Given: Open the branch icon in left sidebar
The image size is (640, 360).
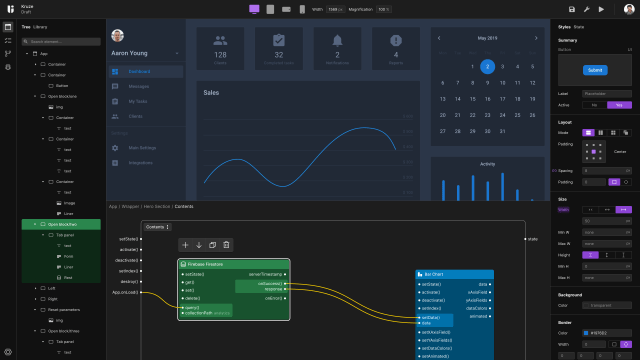Looking at the screenshot, I should [8, 53].
